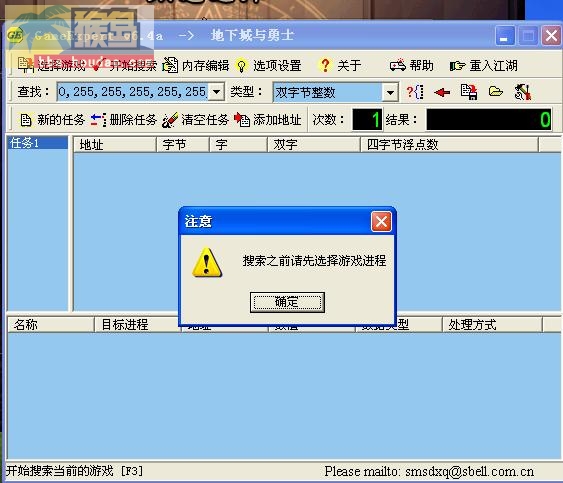Confirm the 注意 dialog with 确定
Screen dimensions: 563x483
click(x=287, y=302)
